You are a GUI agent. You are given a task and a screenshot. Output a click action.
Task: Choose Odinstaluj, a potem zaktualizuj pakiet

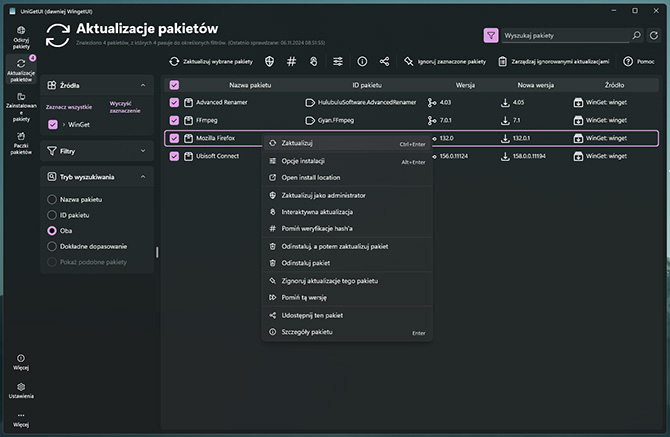[x=347, y=246]
